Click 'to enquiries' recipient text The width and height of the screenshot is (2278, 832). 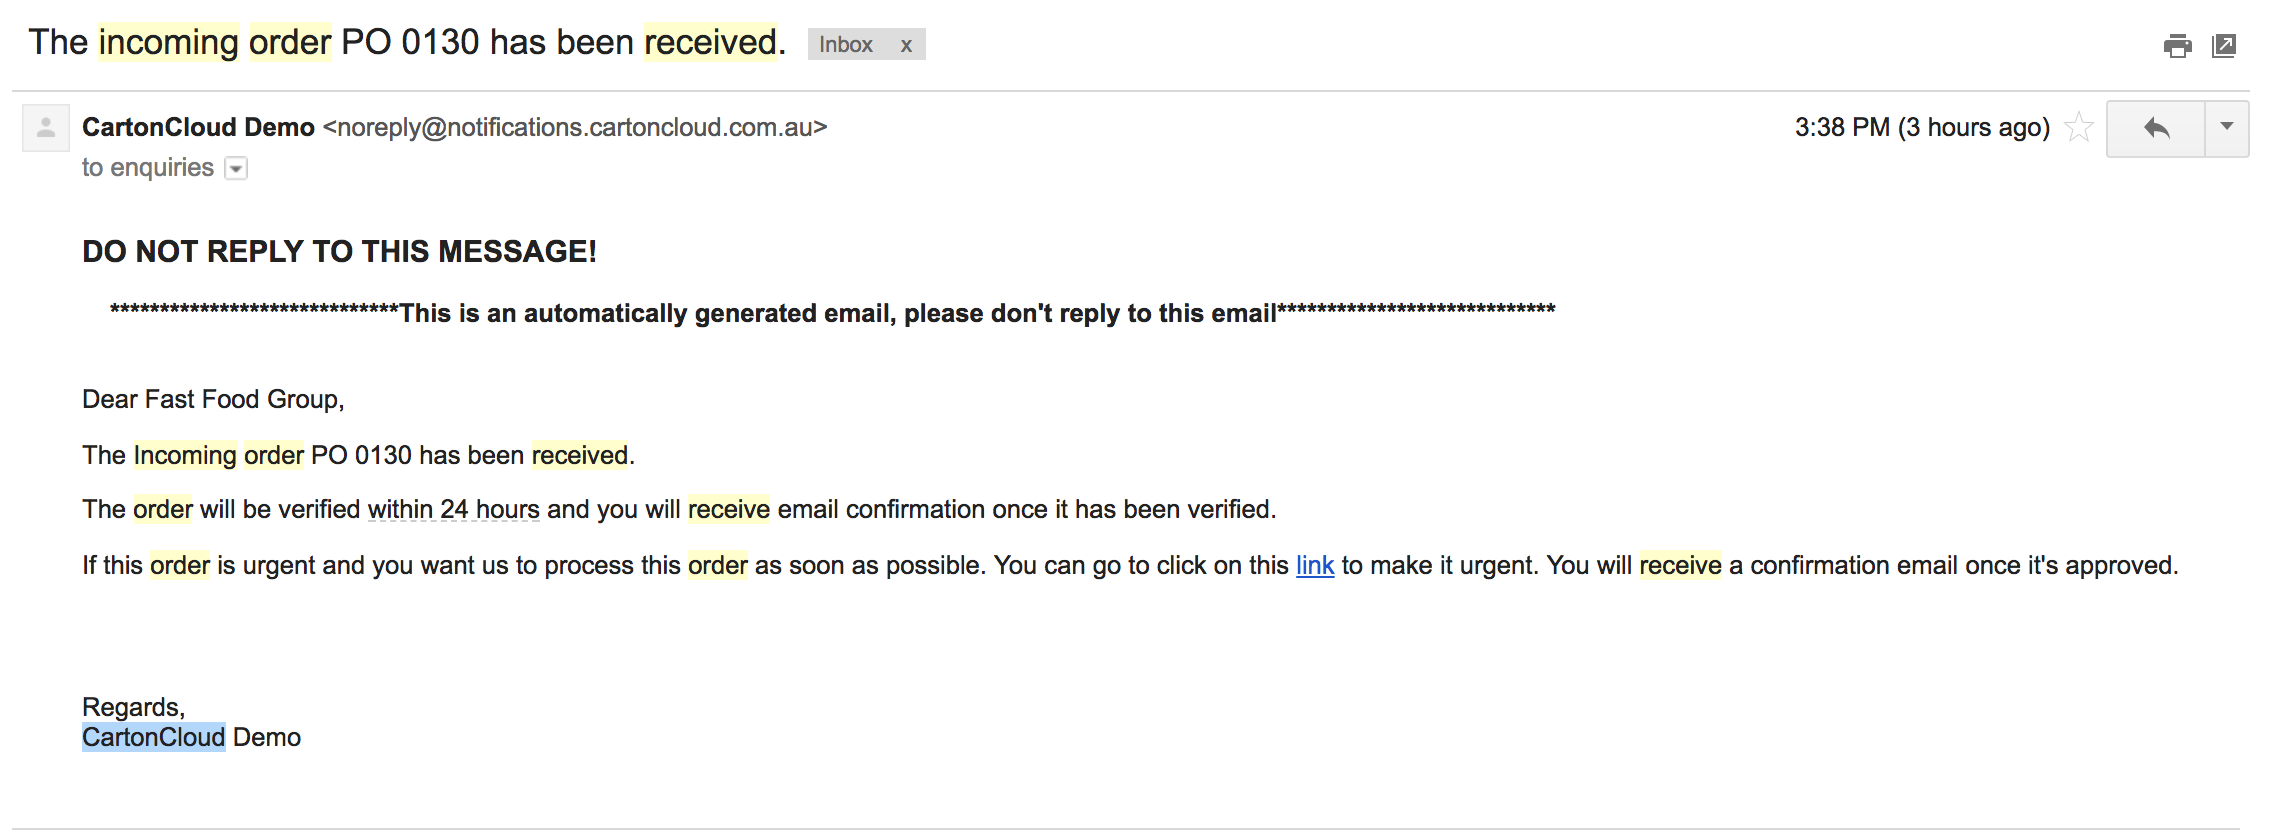click(x=148, y=168)
